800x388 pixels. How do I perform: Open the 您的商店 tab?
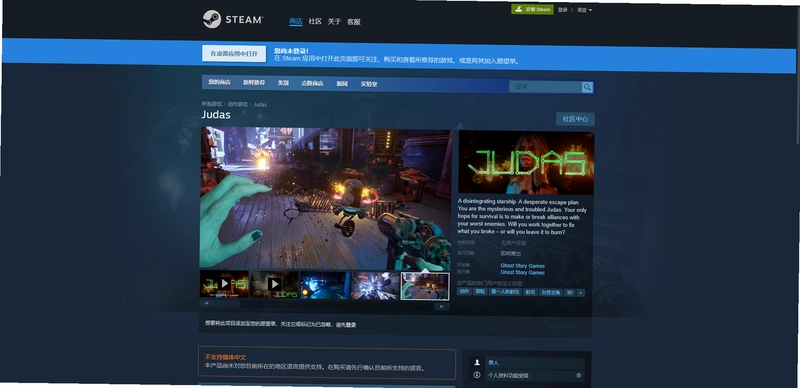click(219, 82)
